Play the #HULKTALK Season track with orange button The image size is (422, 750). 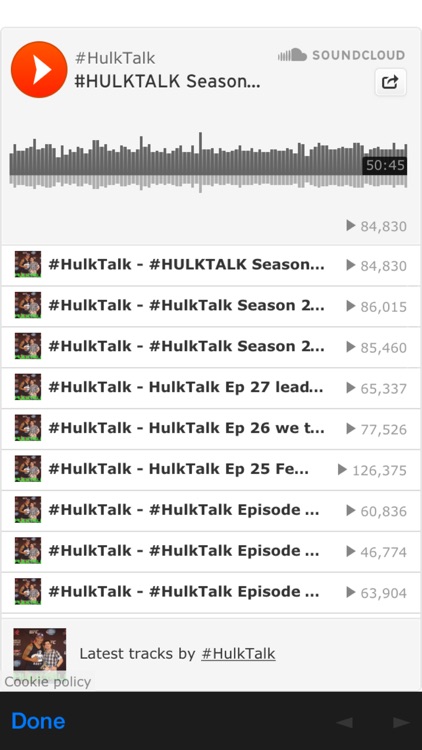click(x=39, y=69)
